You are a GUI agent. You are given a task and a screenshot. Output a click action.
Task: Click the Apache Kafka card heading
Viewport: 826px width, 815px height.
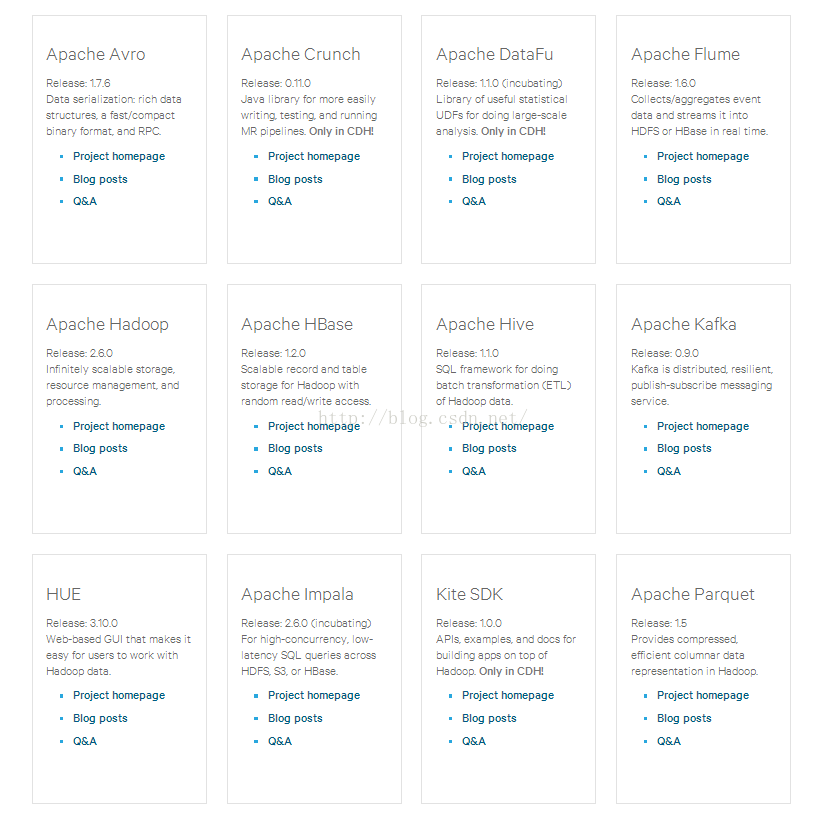coord(683,324)
